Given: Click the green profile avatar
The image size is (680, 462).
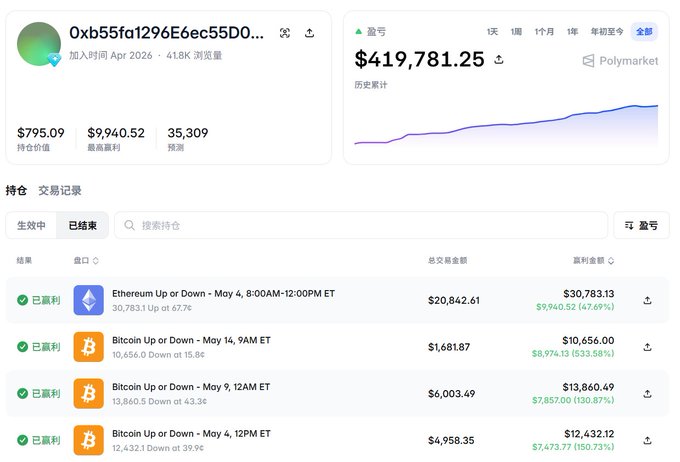Looking at the screenshot, I should [x=39, y=44].
